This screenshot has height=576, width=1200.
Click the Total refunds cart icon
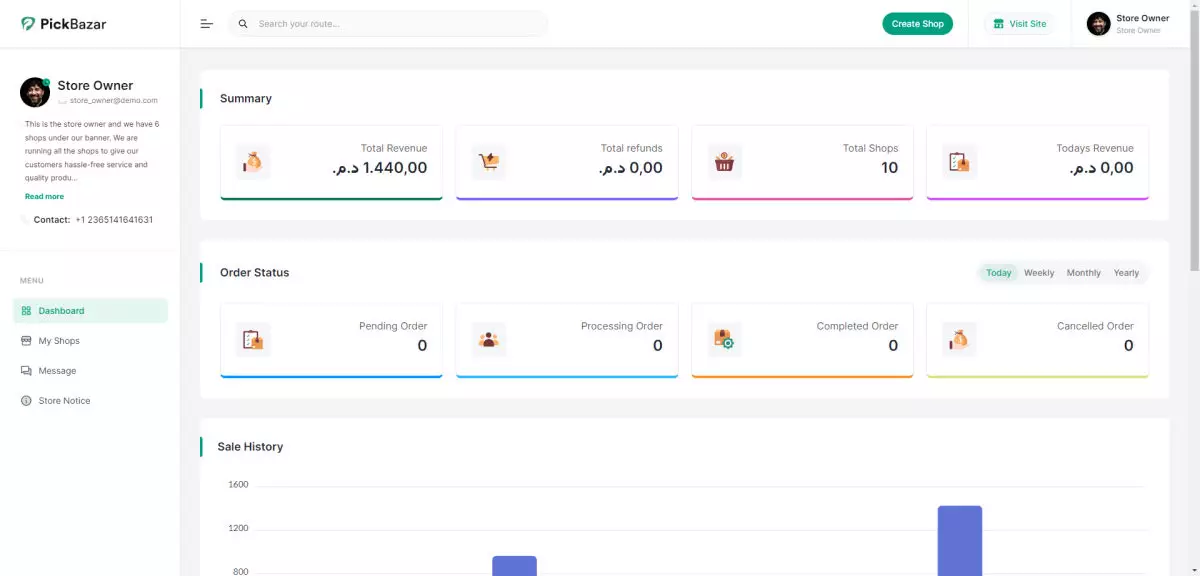pyautogui.click(x=489, y=161)
